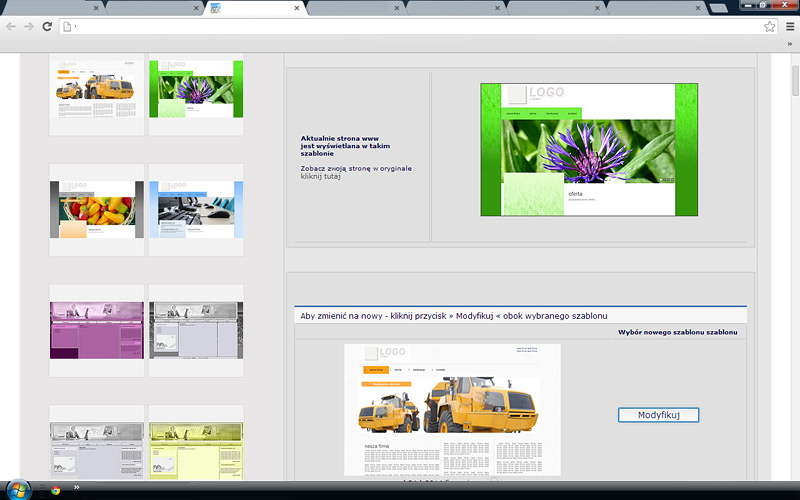
Task: Choose the fruit and vegetables template thumbnail
Action: pos(96,208)
